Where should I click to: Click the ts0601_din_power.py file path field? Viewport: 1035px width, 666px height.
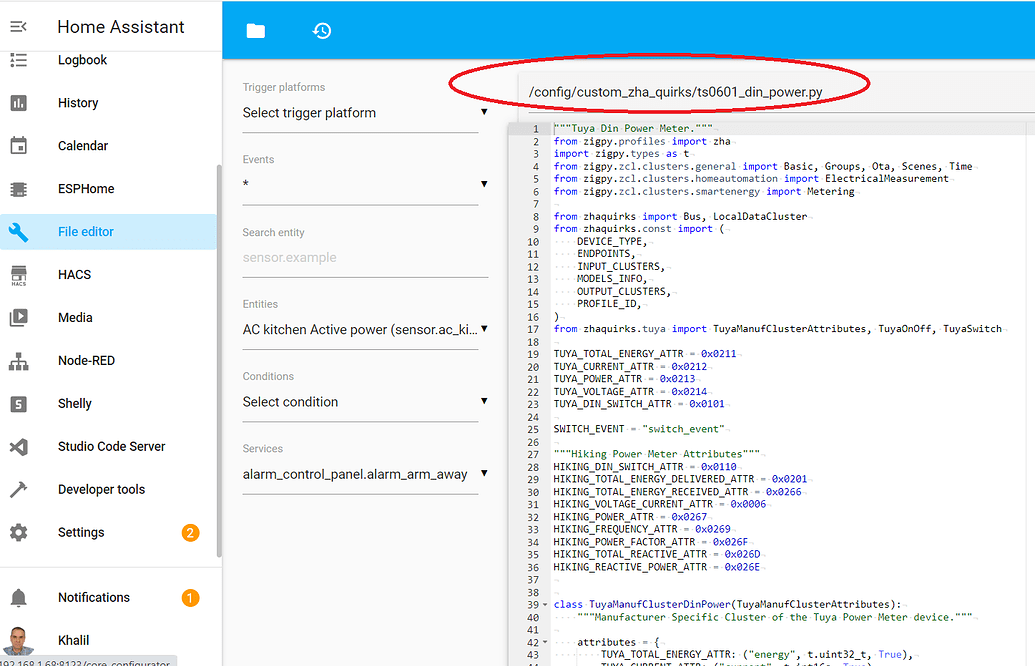pos(676,93)
